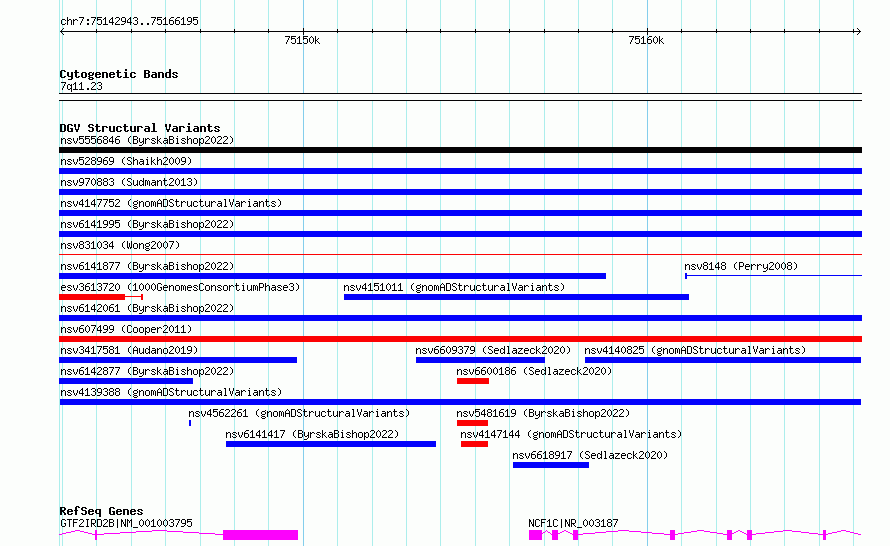Open nsv528969 (Shaikh2009) variant label
This screenshot has width=890, height=546.
click(x=126, y=161)
